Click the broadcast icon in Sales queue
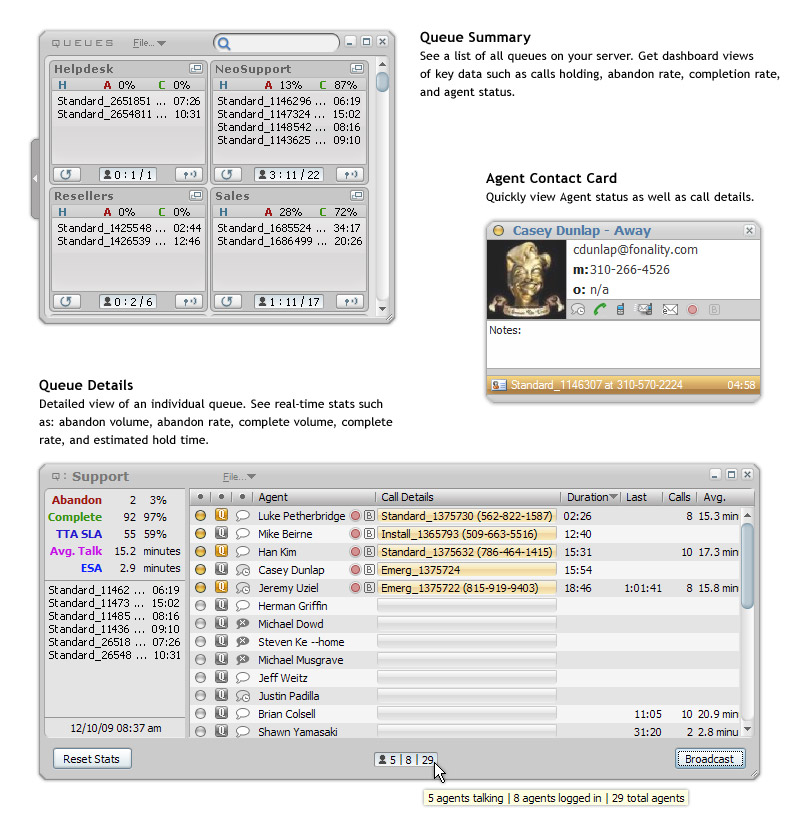This screenshot has width=800, height=830. click(x=349, y=301)
